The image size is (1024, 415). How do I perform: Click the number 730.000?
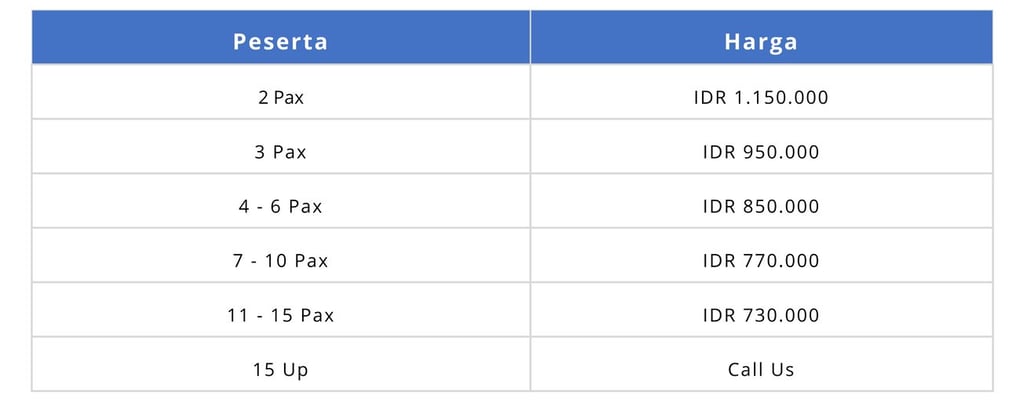[x=781, y=316]
